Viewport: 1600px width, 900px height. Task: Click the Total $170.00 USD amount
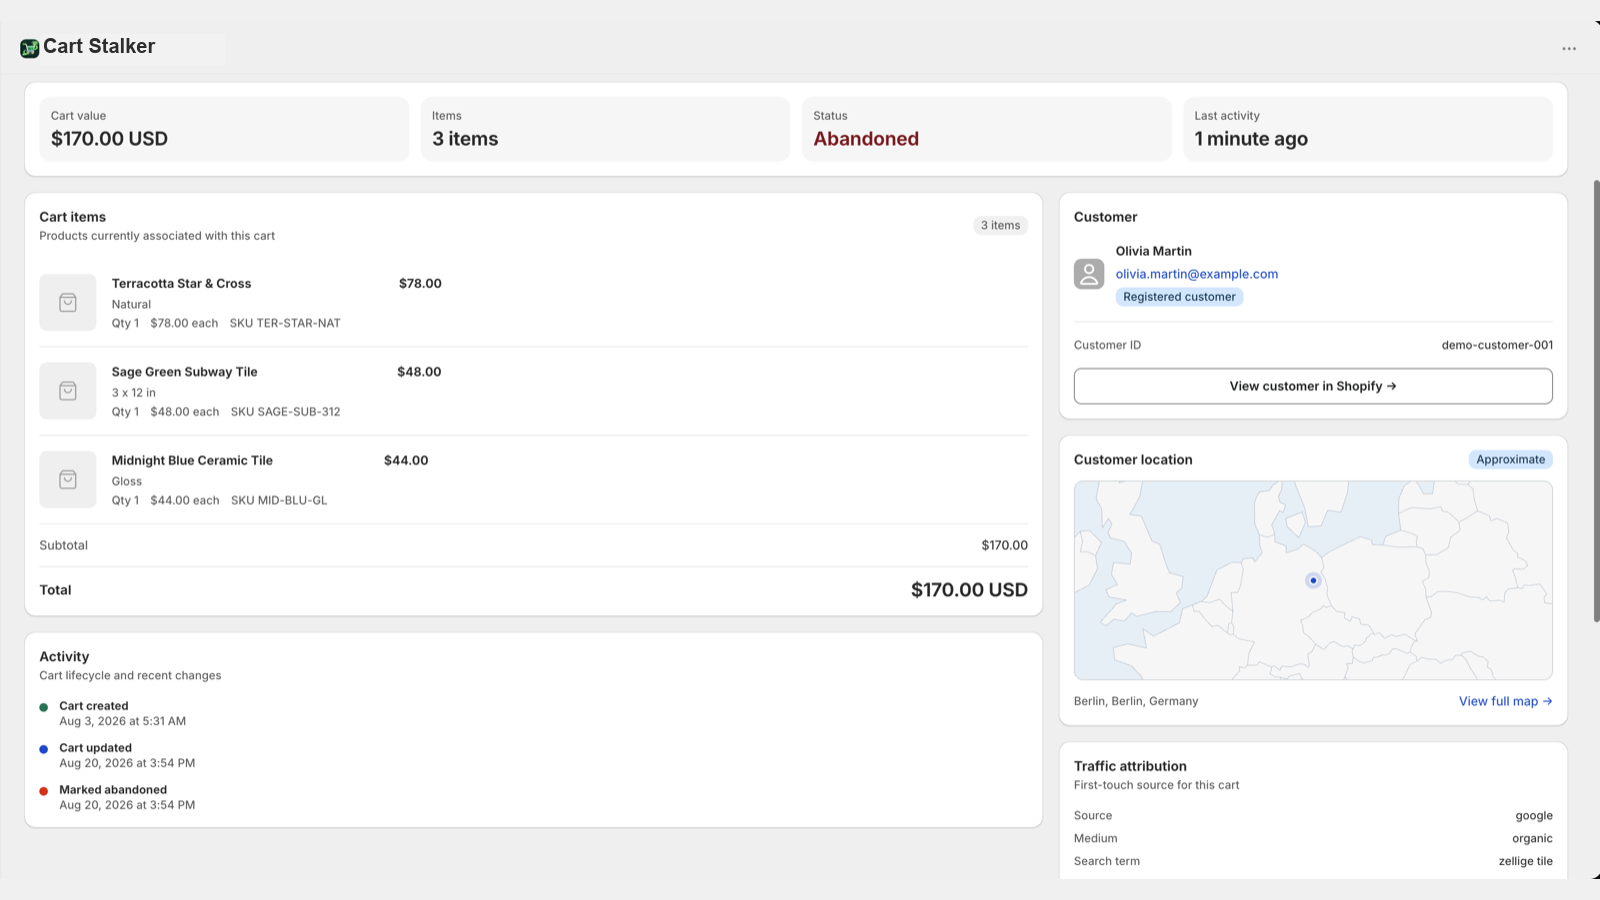pos(969,590)
